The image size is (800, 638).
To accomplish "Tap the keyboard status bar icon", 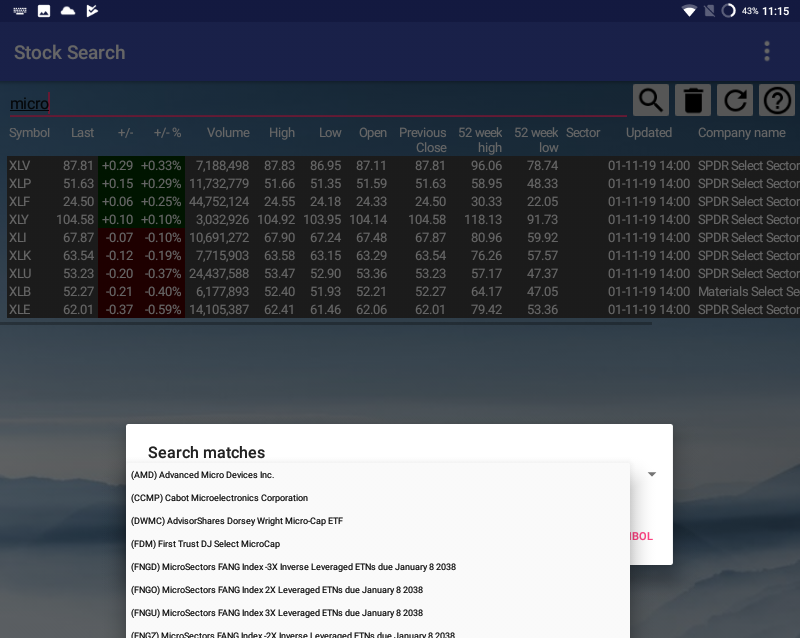I will 20,11.
